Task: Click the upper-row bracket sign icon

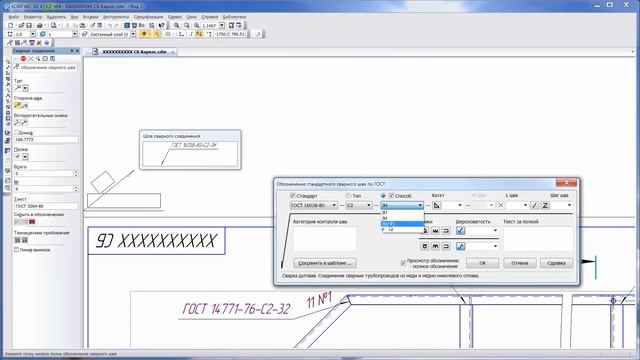Action: (446, 231)
